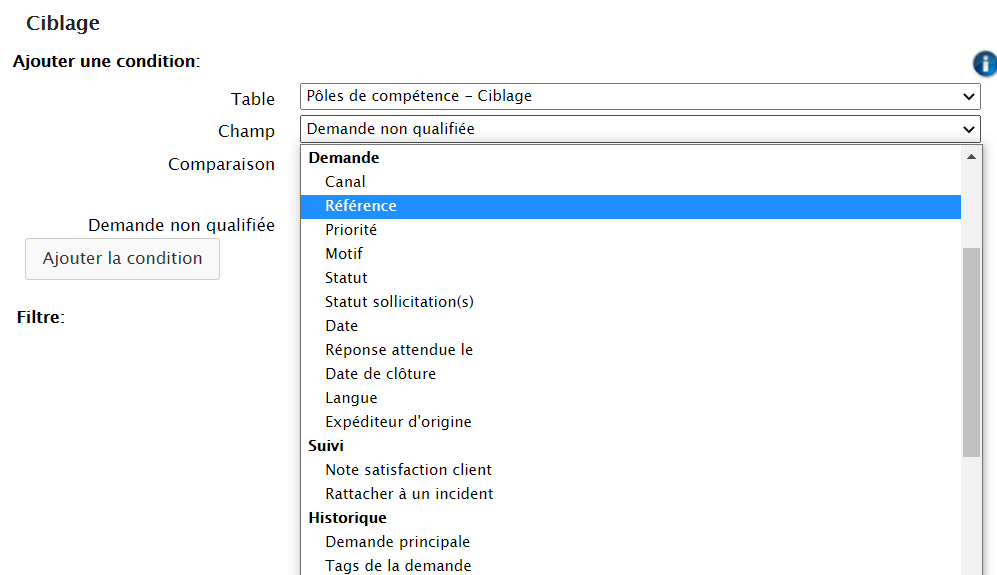The height and width of the screenshot is (575, 997).
Task: Click the blue information icon
Action: coord(984,64)
